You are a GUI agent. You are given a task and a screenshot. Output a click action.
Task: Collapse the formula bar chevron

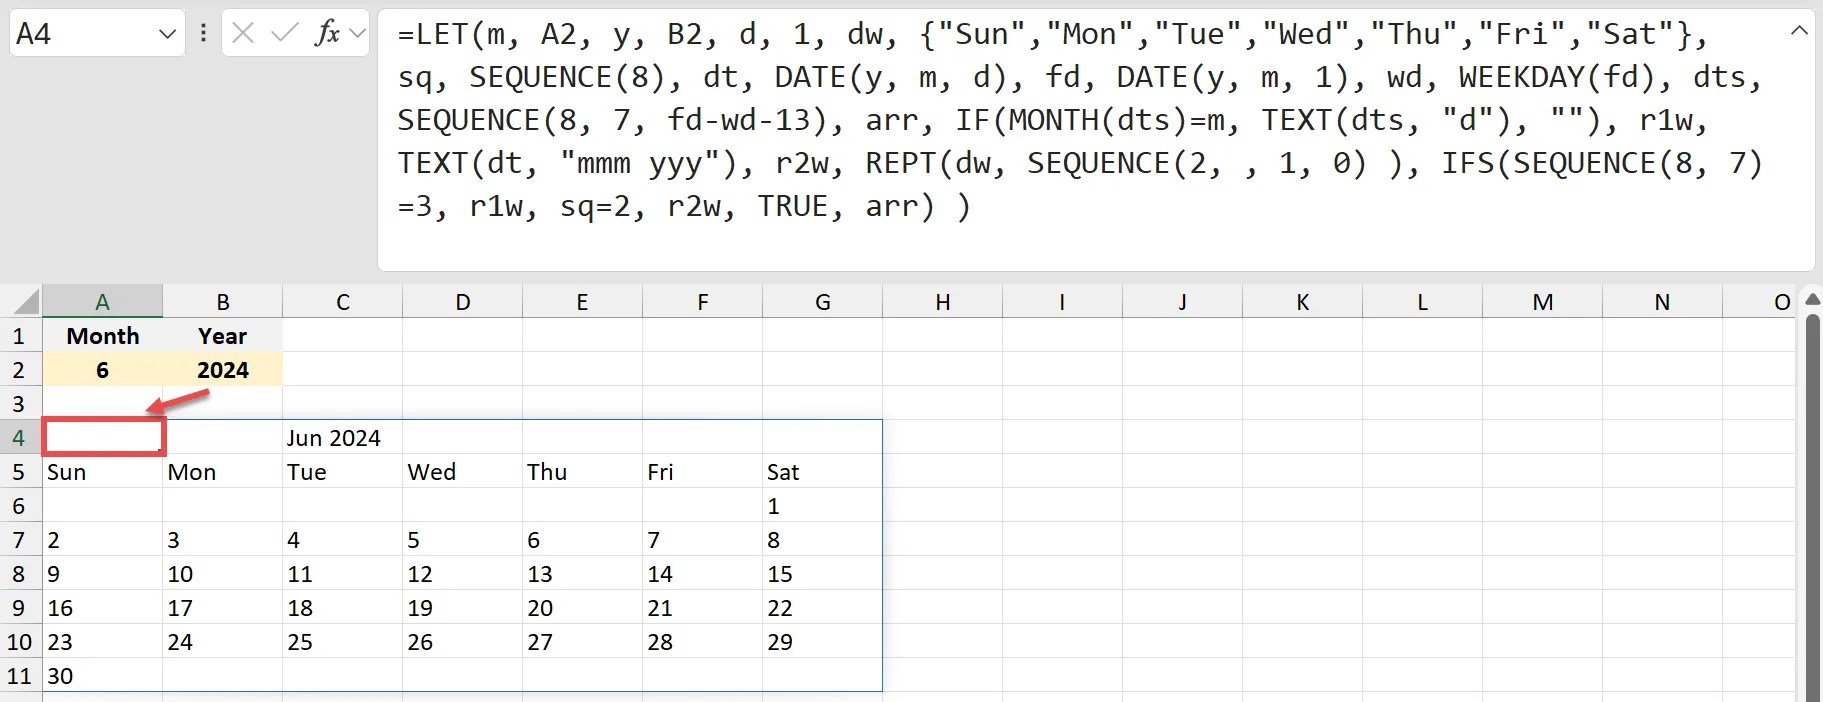pyautogui.click(x=1798, y=31)
